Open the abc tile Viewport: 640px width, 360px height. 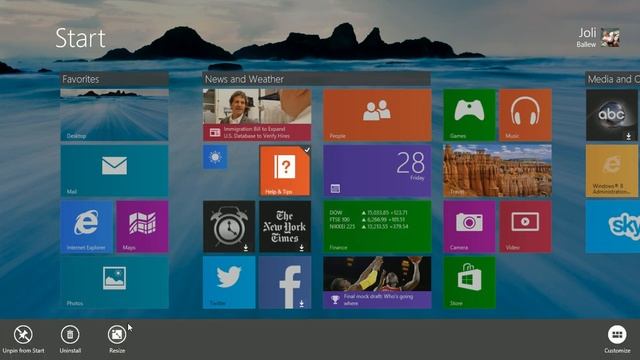pyautogui.click(x=611, y=115)
